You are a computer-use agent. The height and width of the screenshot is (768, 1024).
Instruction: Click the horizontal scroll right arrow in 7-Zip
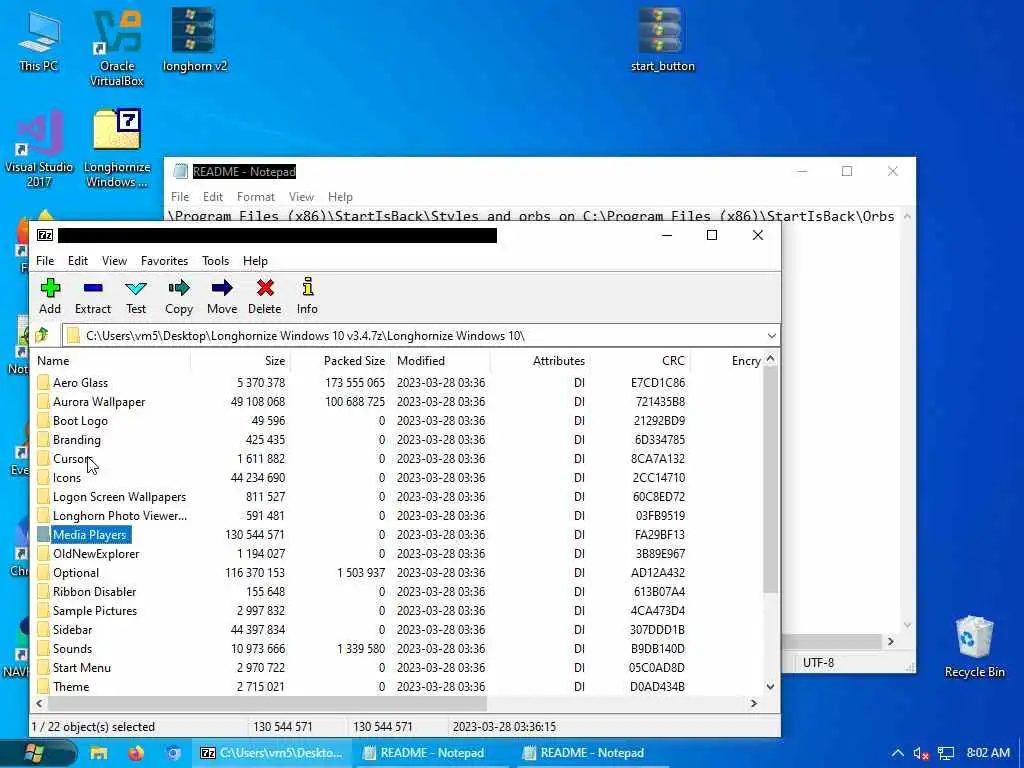754,703
